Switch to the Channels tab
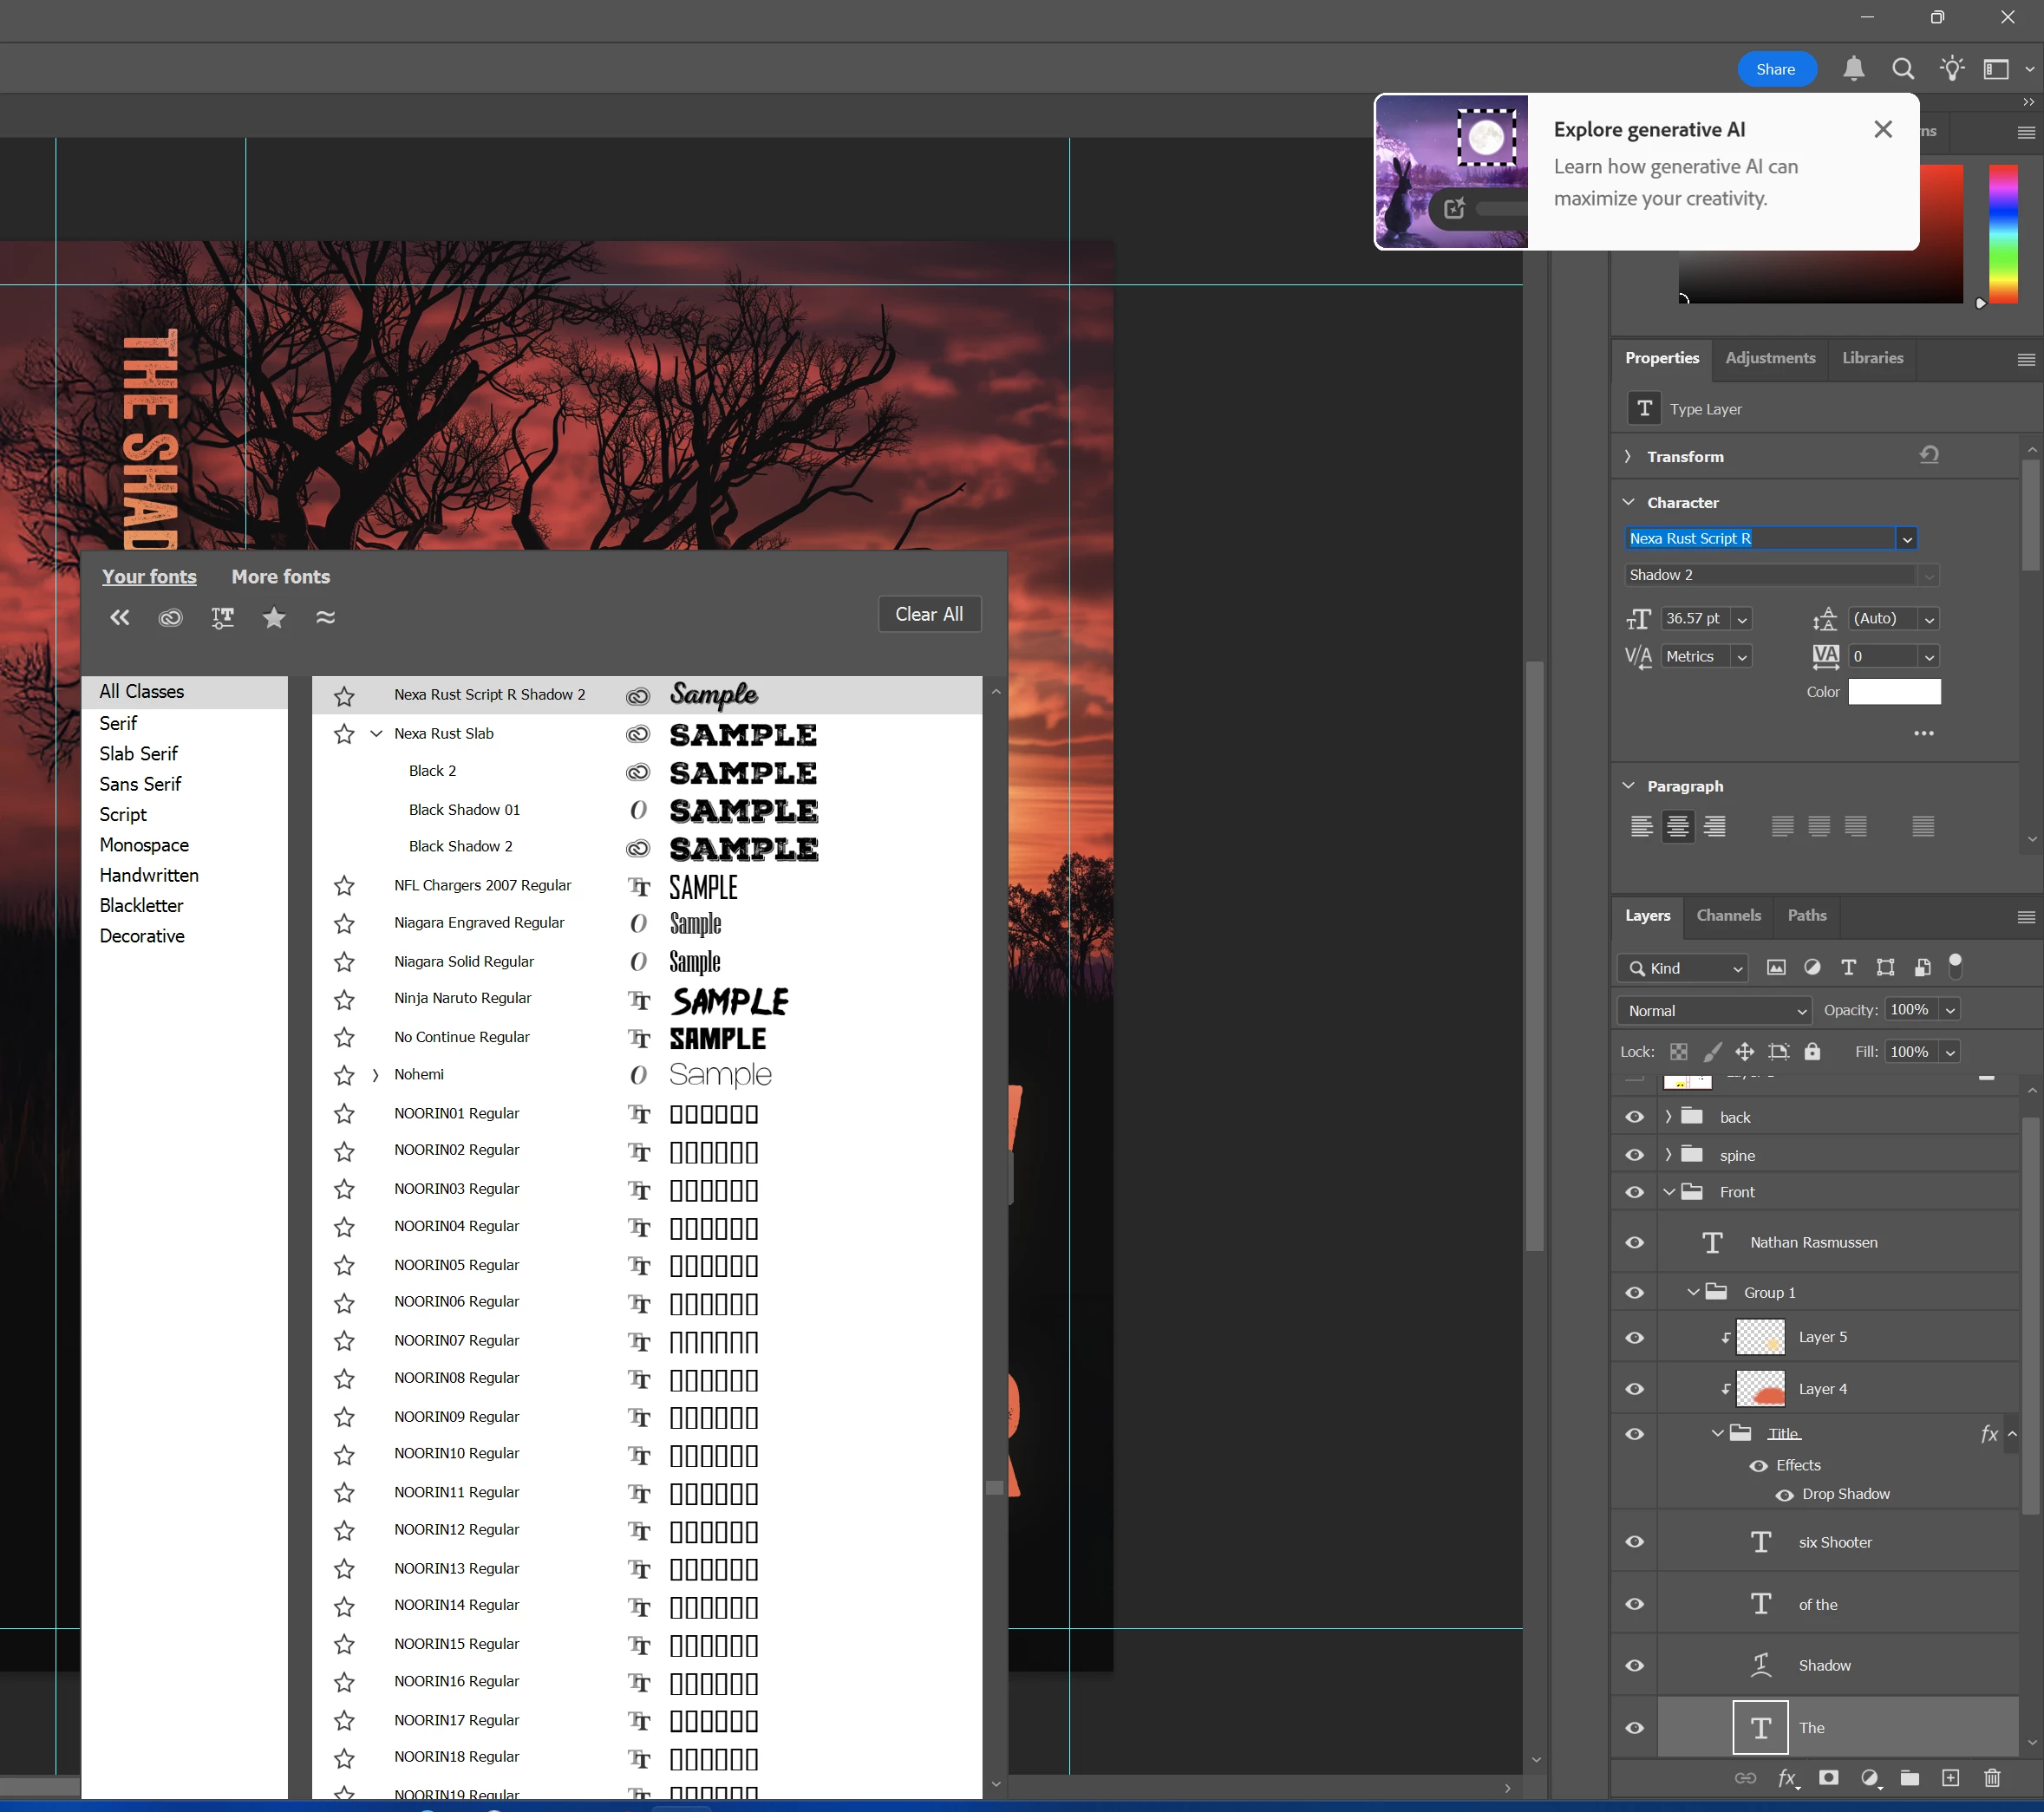Image resolution: width=2044 pixels, height=1812 pixels. (1728, 915)
